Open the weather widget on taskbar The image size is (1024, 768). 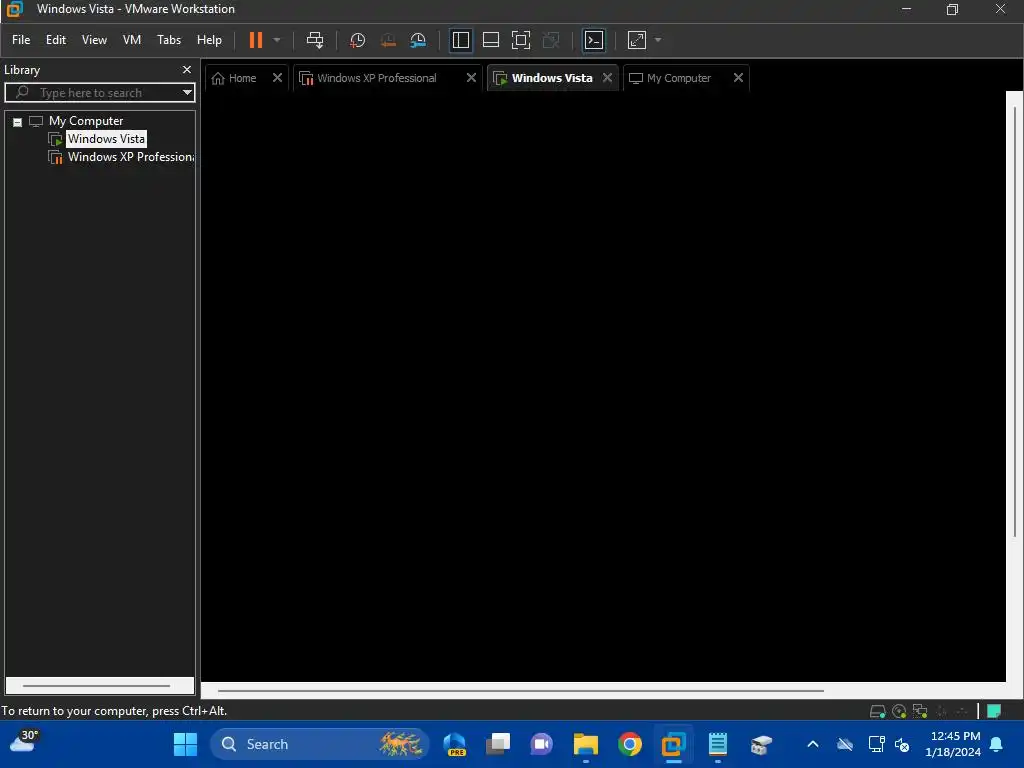[x=24, y=742]
